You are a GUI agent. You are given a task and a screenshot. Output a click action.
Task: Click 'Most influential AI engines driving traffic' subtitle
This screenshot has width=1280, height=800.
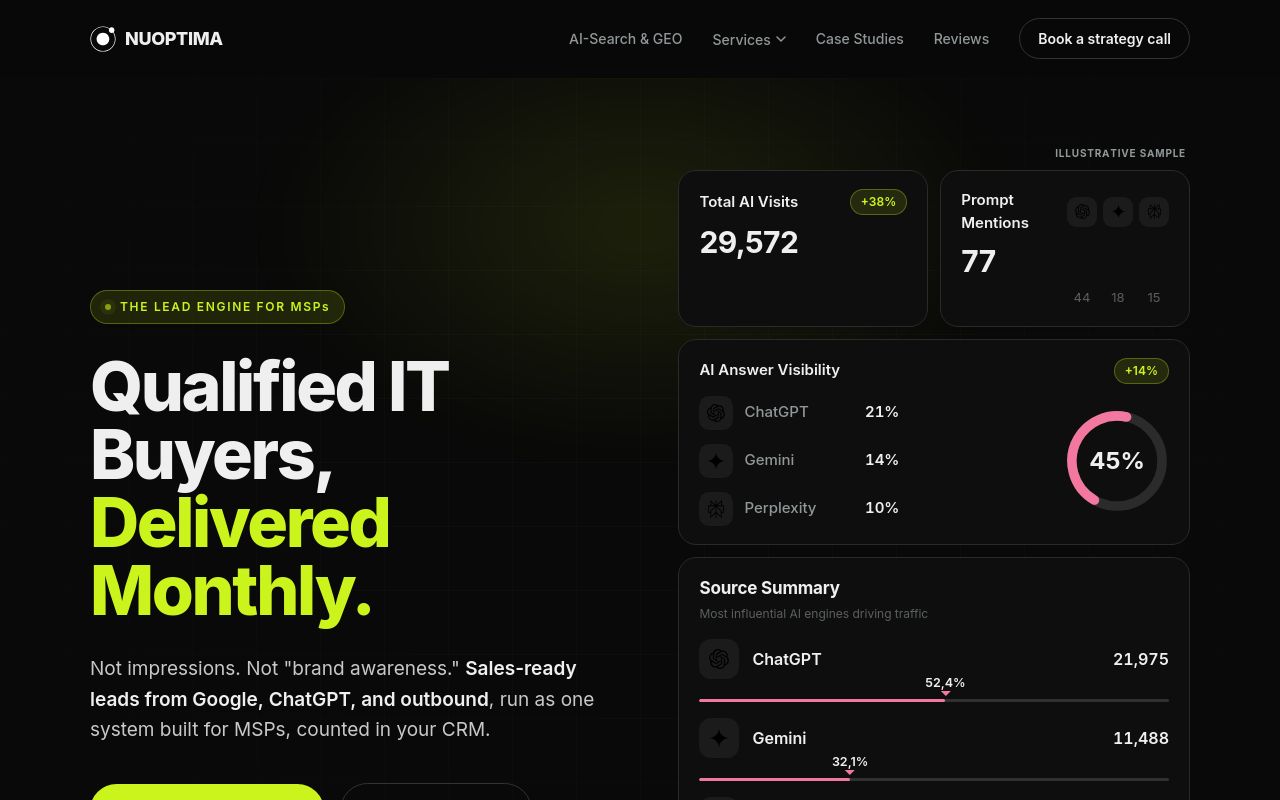pos(813,614)
